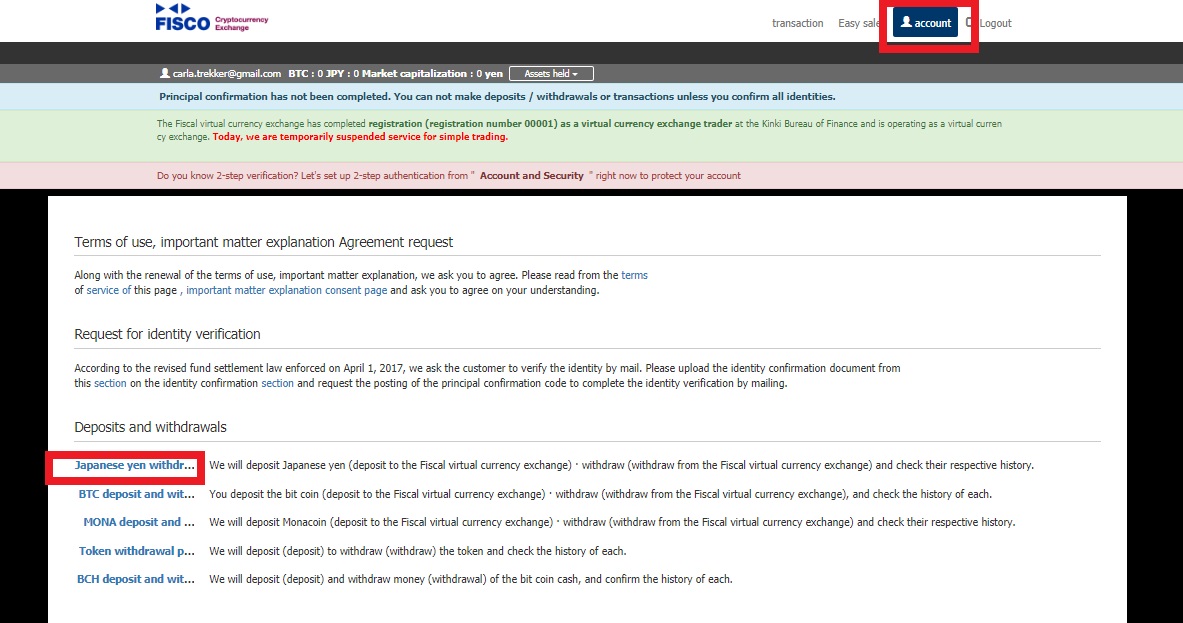Click the 'Deposits and withdrawals' heading

[x=150, y=427]
